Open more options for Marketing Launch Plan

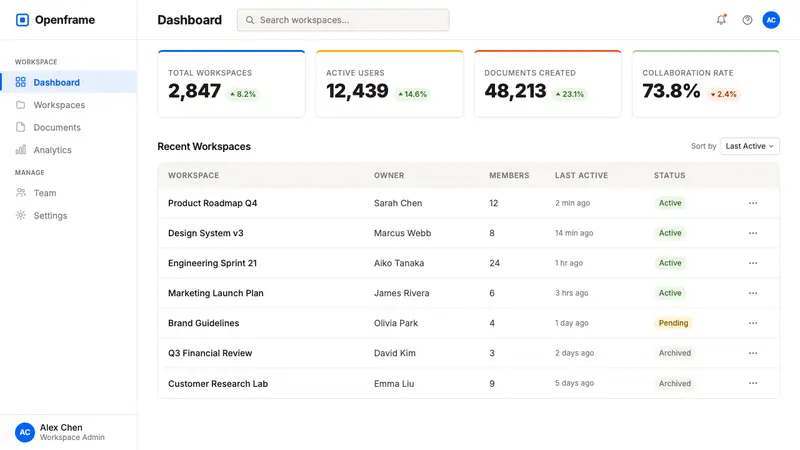(x=753, y=293)
